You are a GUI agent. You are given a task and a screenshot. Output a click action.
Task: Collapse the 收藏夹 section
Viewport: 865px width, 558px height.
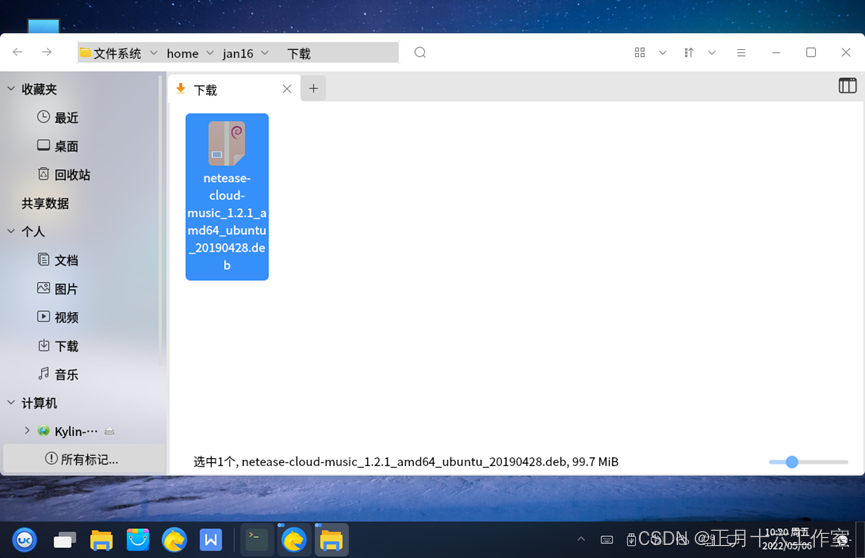pos(11,88)
